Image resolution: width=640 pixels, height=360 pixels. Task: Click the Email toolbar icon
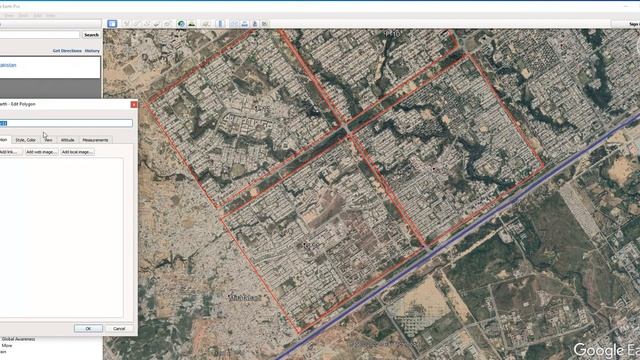coord(234,24)
